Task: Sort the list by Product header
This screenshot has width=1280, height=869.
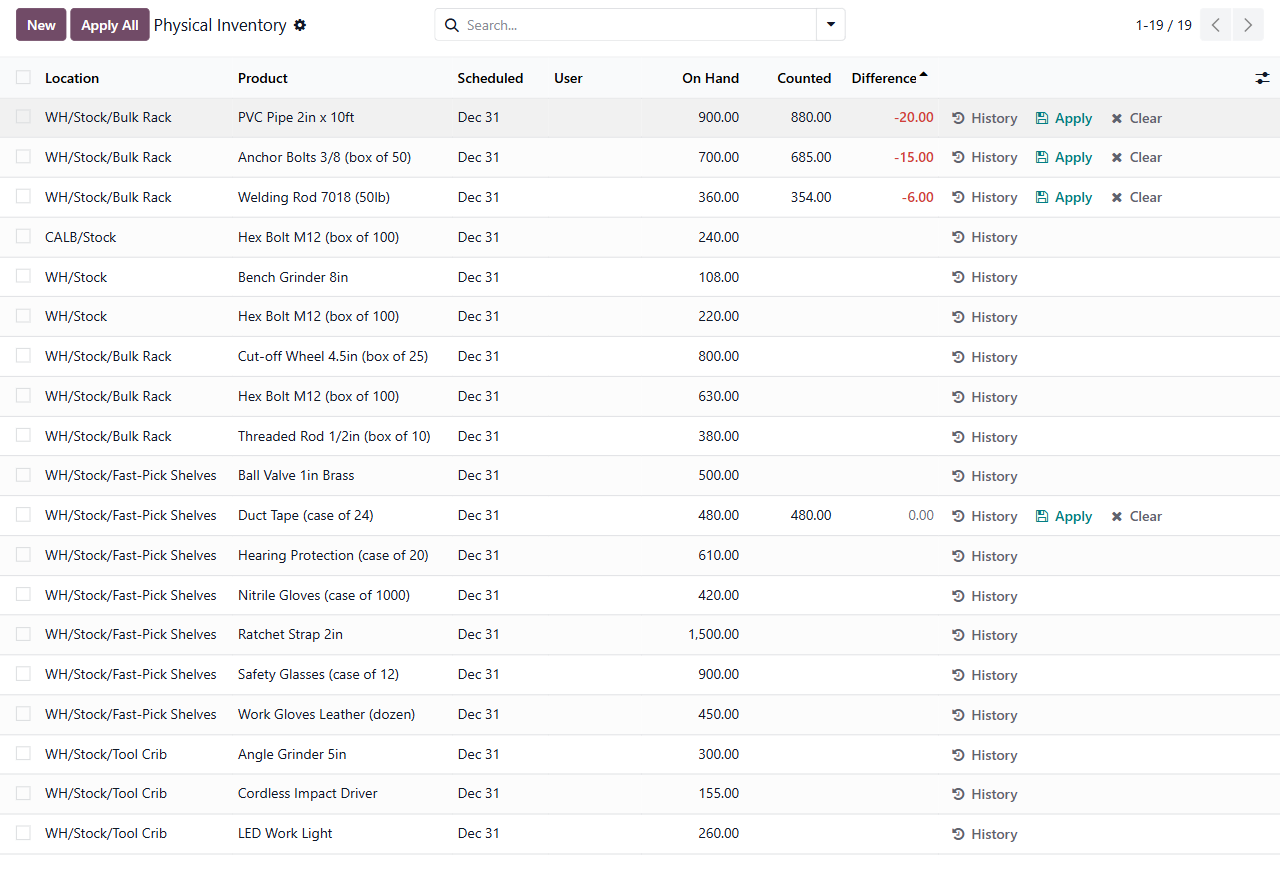Action: tap(263, 78)
